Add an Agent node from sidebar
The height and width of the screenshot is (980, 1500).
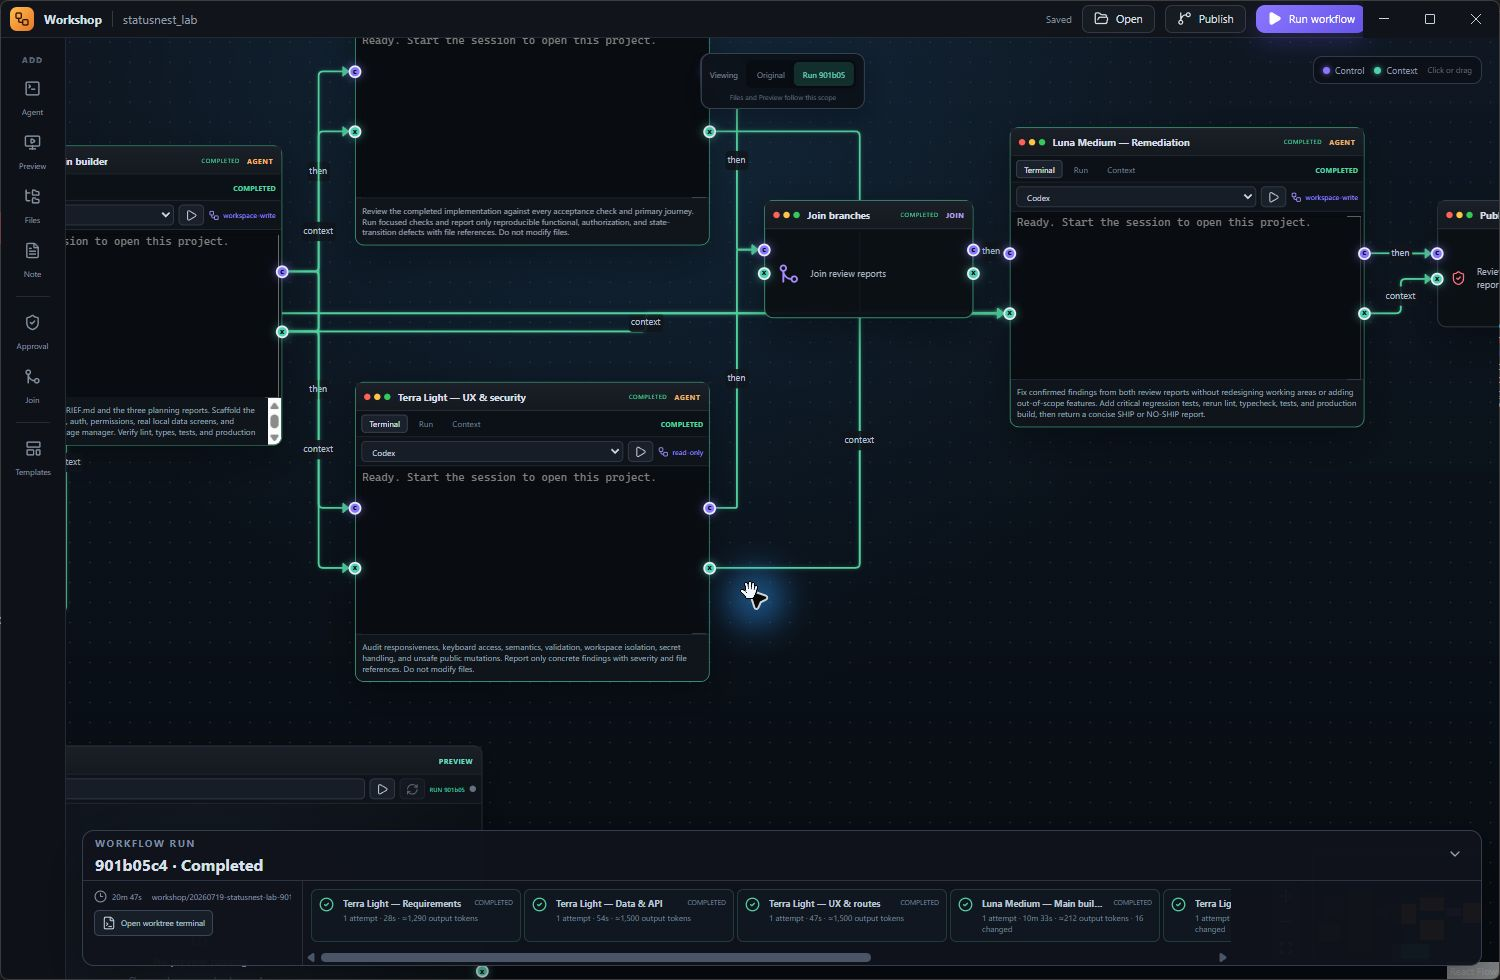click(x=32, y=98)
